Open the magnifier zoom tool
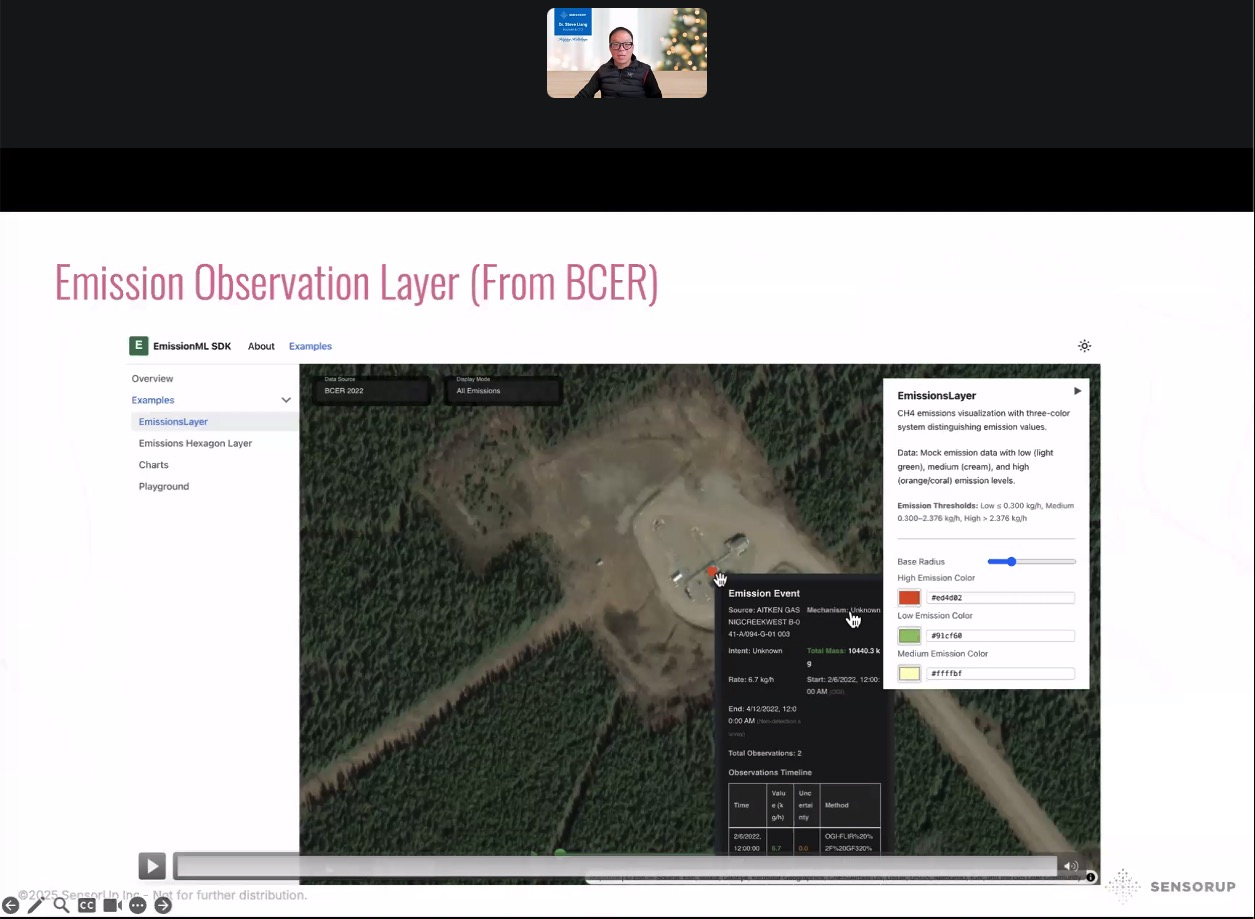This screenshot has height=919, width=1255. (x=61, y=905)
